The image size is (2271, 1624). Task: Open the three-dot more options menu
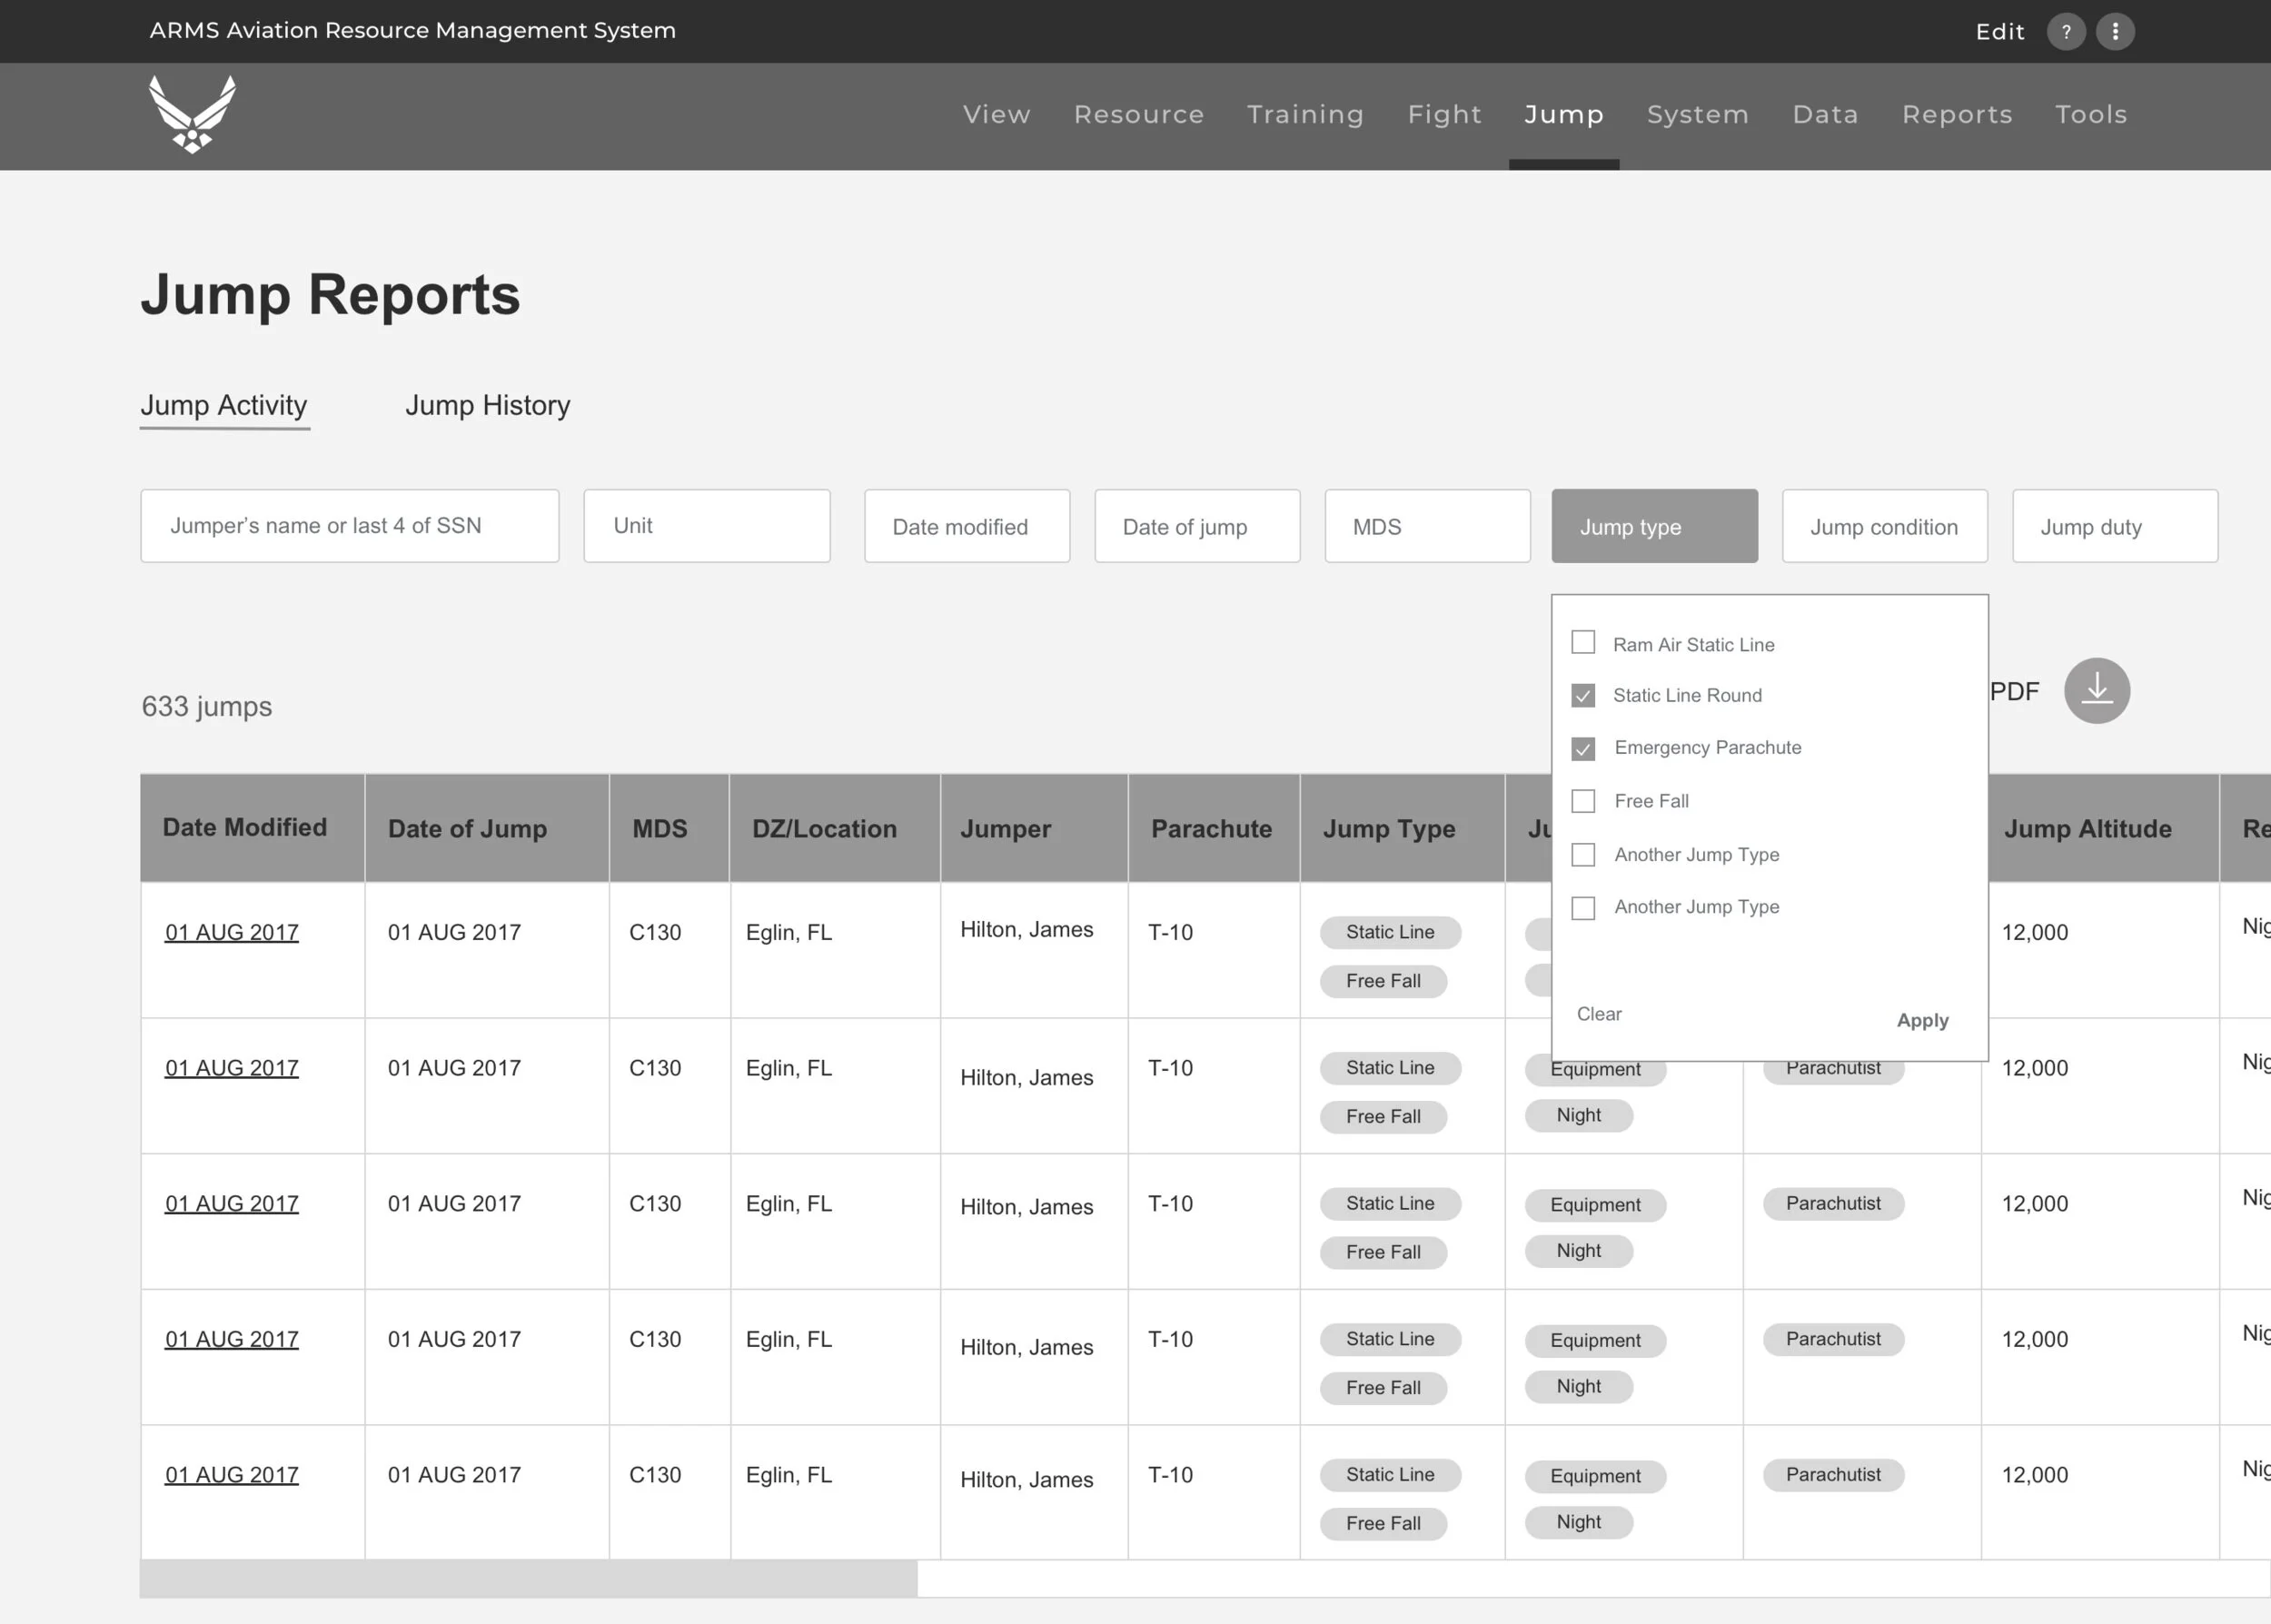point(2114,32)
